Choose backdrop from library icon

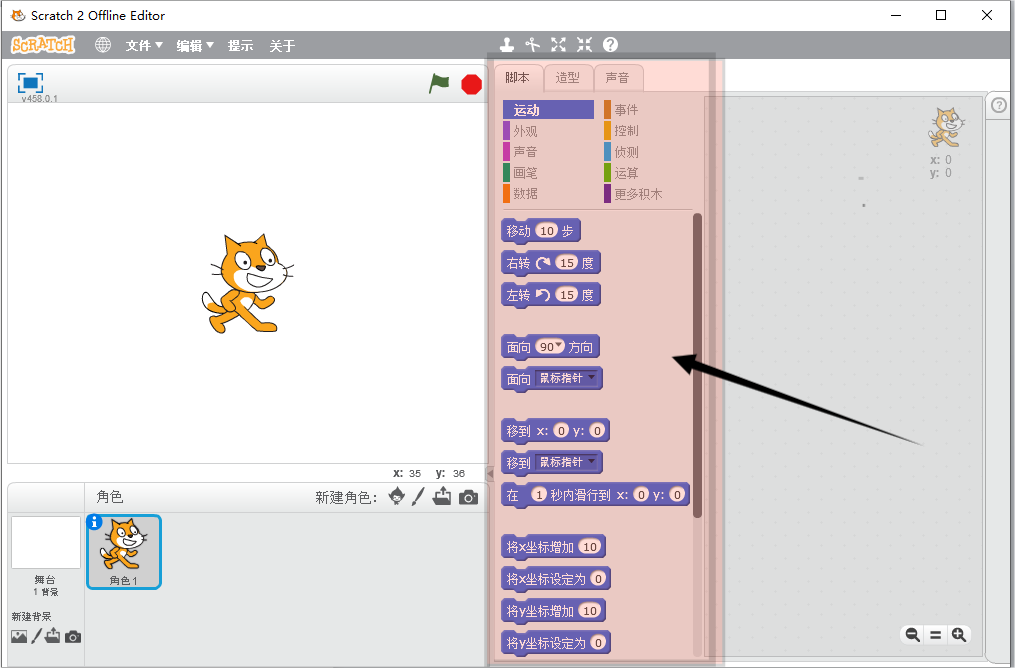19,637
